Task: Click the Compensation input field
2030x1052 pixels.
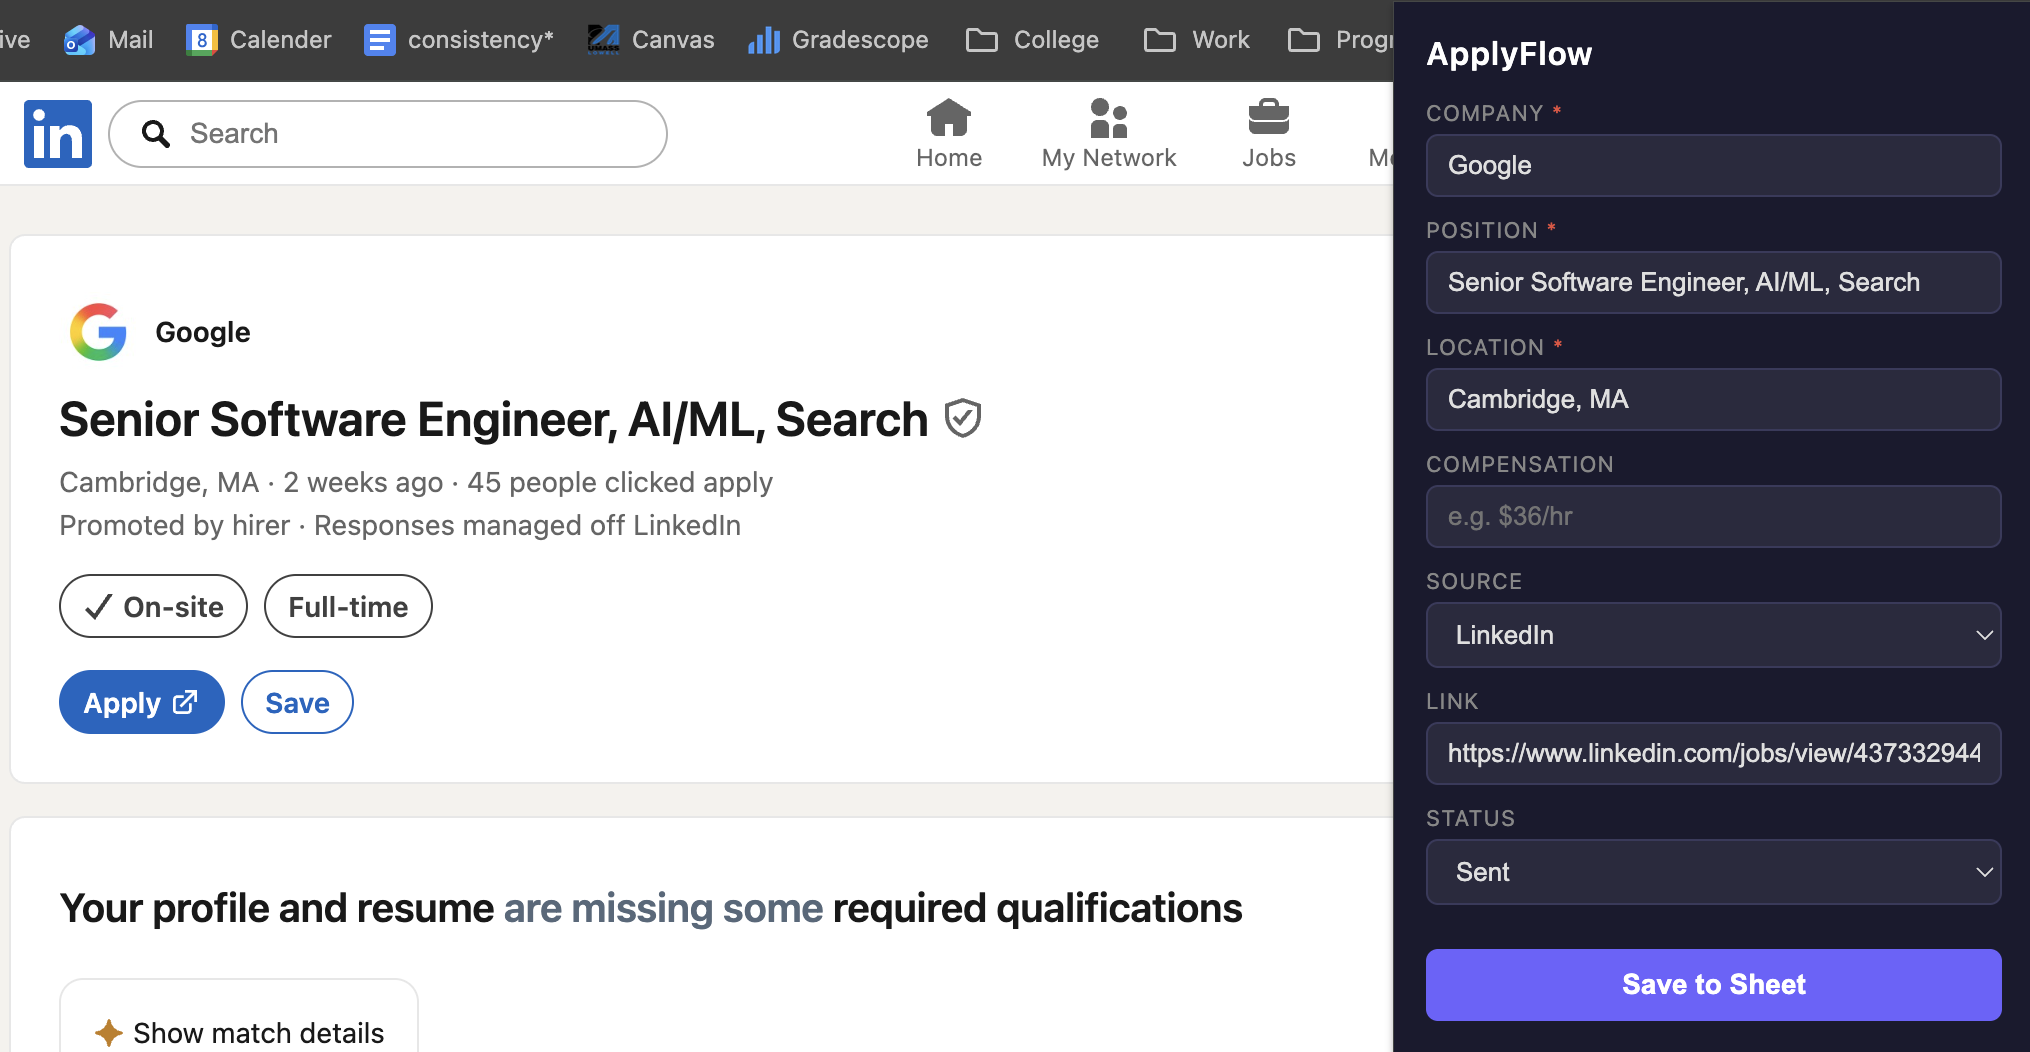Action: pos(1713,517)
